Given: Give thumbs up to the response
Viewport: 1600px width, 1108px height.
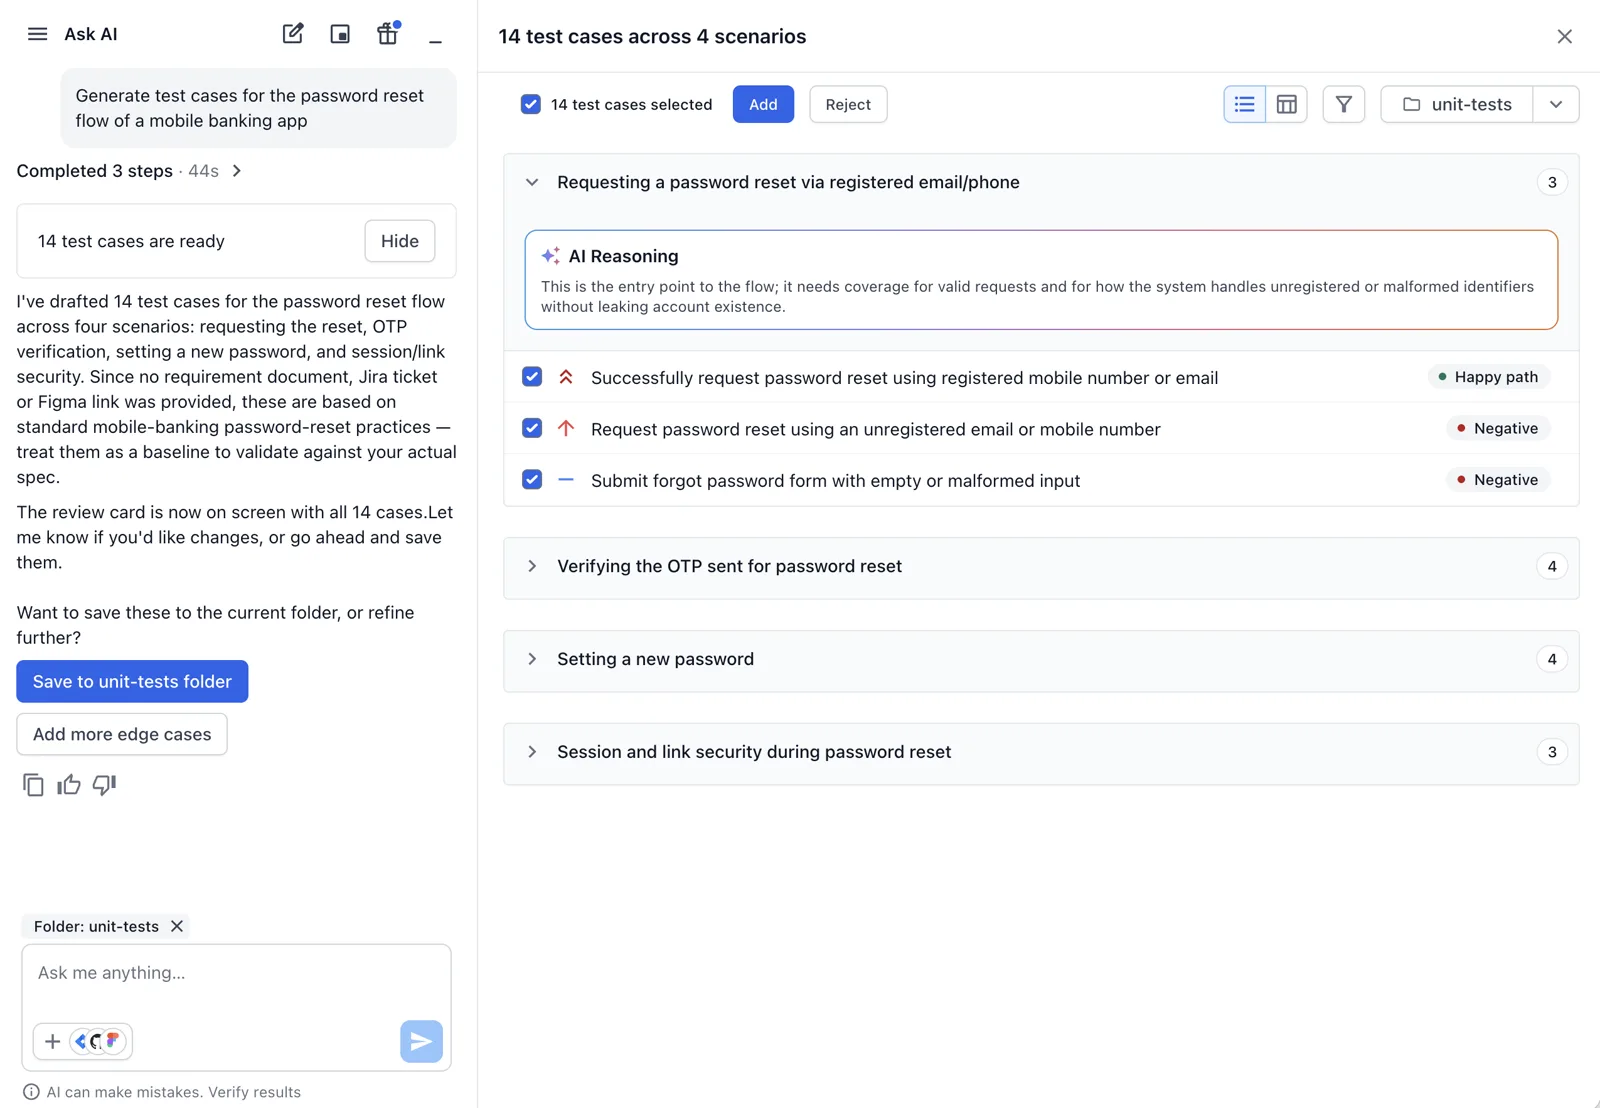Looking at the screenshot, I should tap(69, 785).
